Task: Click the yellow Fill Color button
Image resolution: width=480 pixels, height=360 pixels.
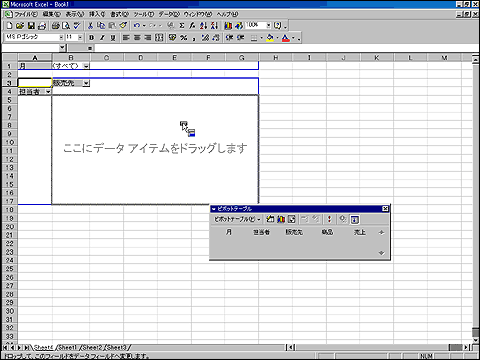Action: (270, 38)
